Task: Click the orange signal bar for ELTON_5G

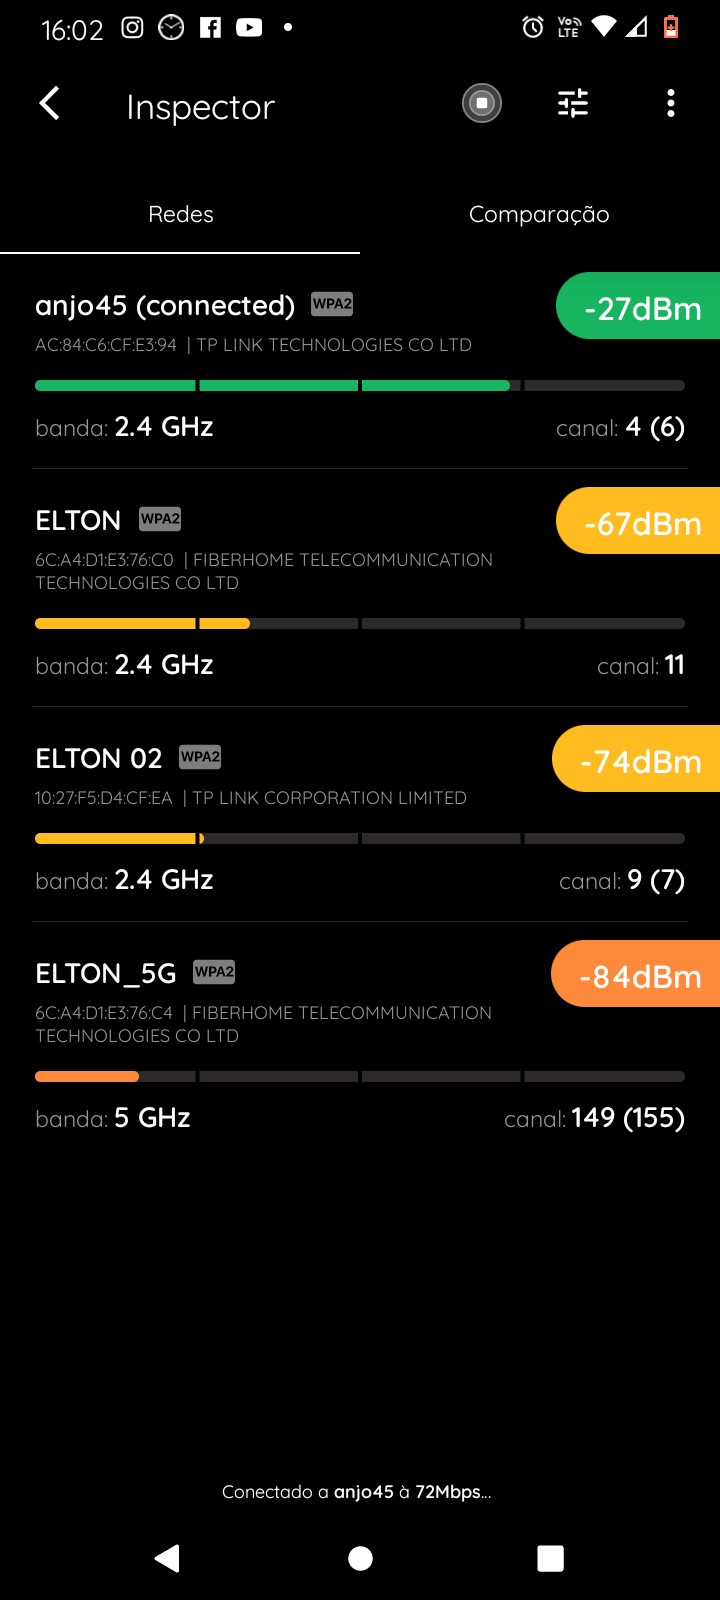Action: [x=87, y=1077]
